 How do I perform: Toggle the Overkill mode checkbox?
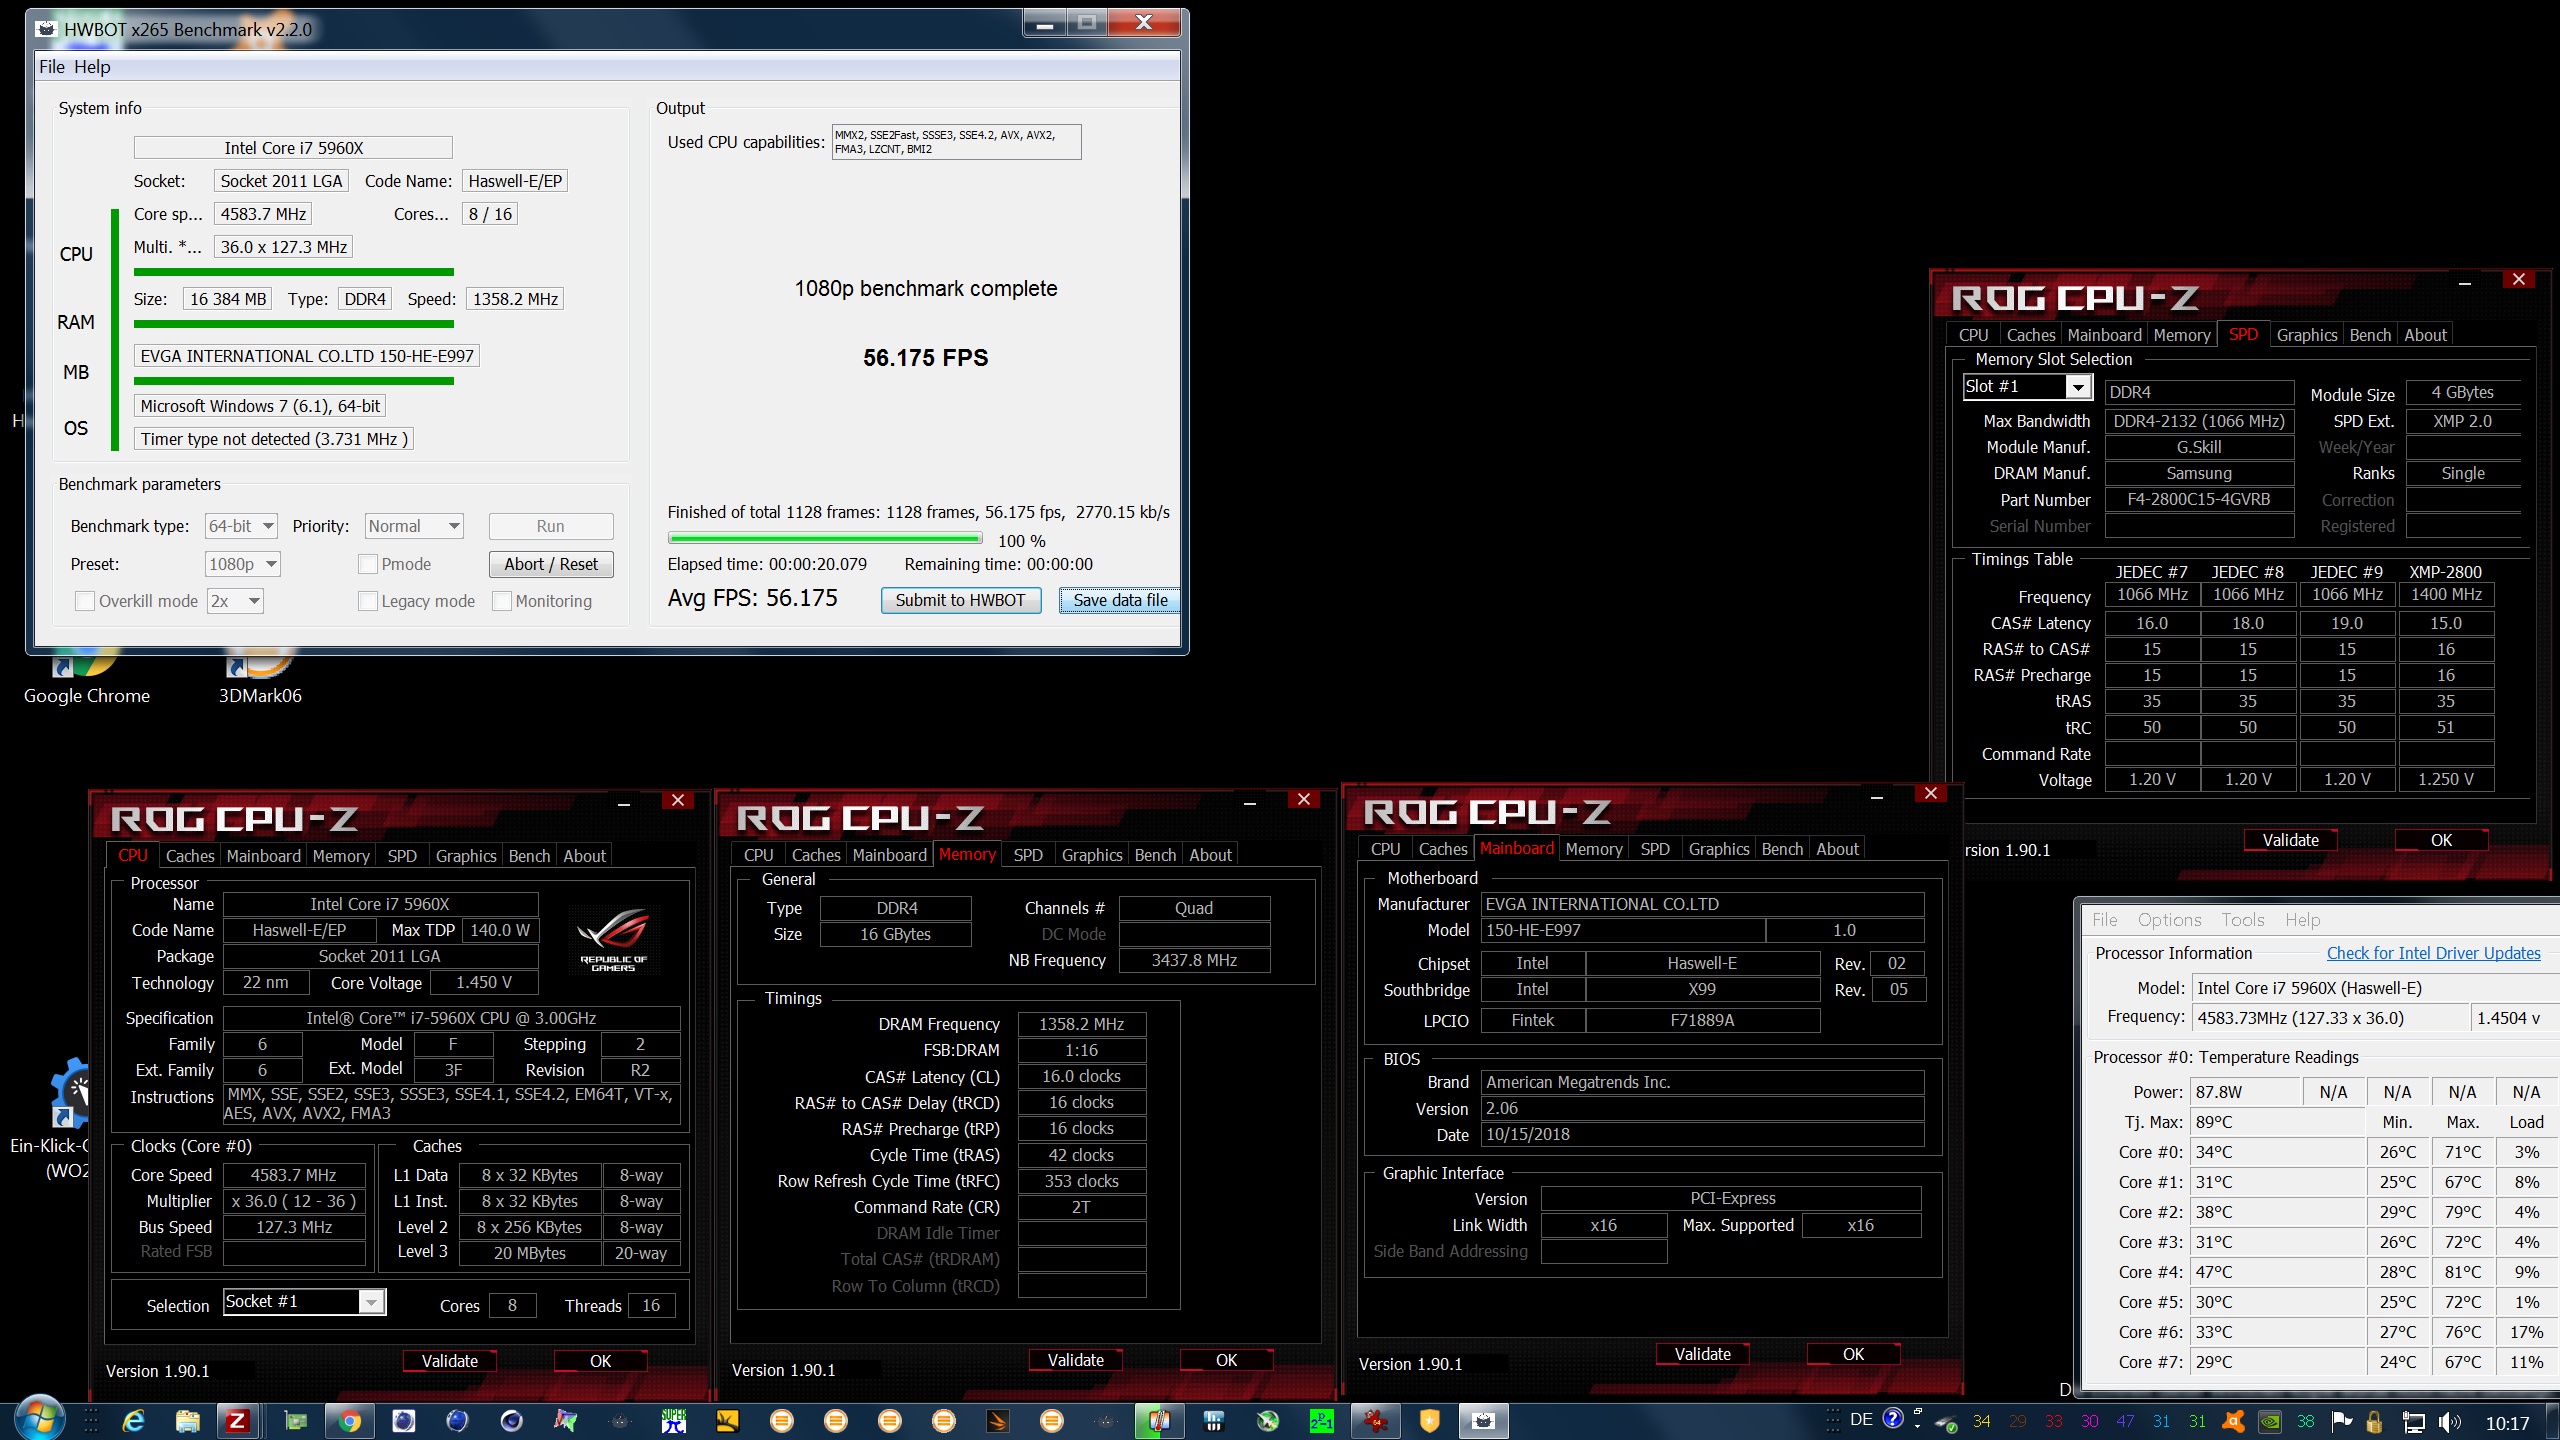click(85, 601)
